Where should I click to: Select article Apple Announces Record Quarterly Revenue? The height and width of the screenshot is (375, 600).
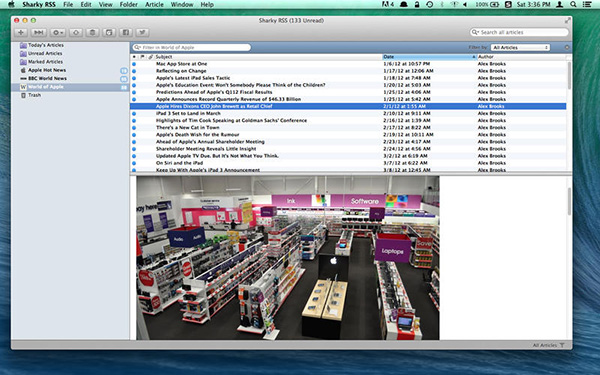click(348, 99)
